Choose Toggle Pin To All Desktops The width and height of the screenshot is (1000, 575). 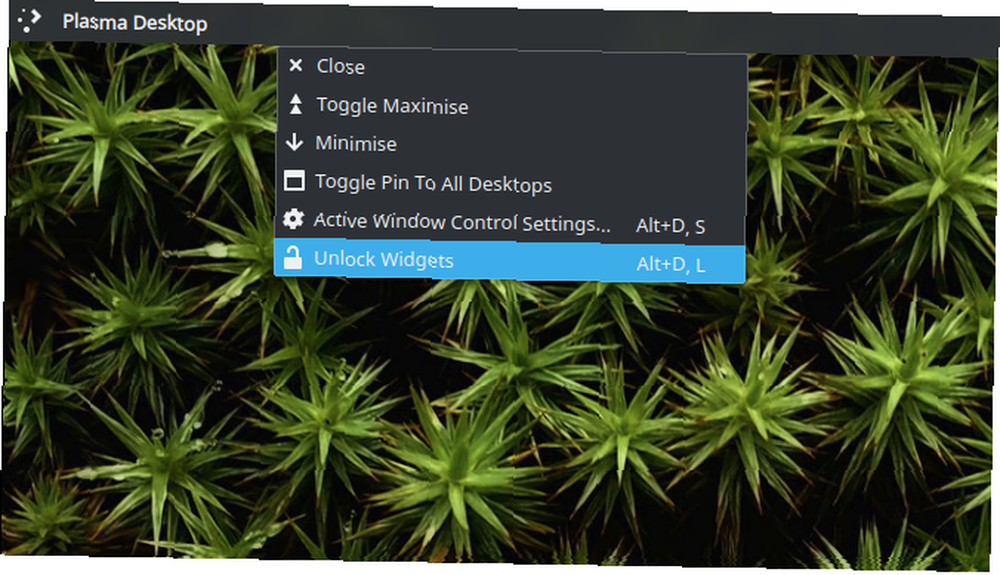click(510, 183)
